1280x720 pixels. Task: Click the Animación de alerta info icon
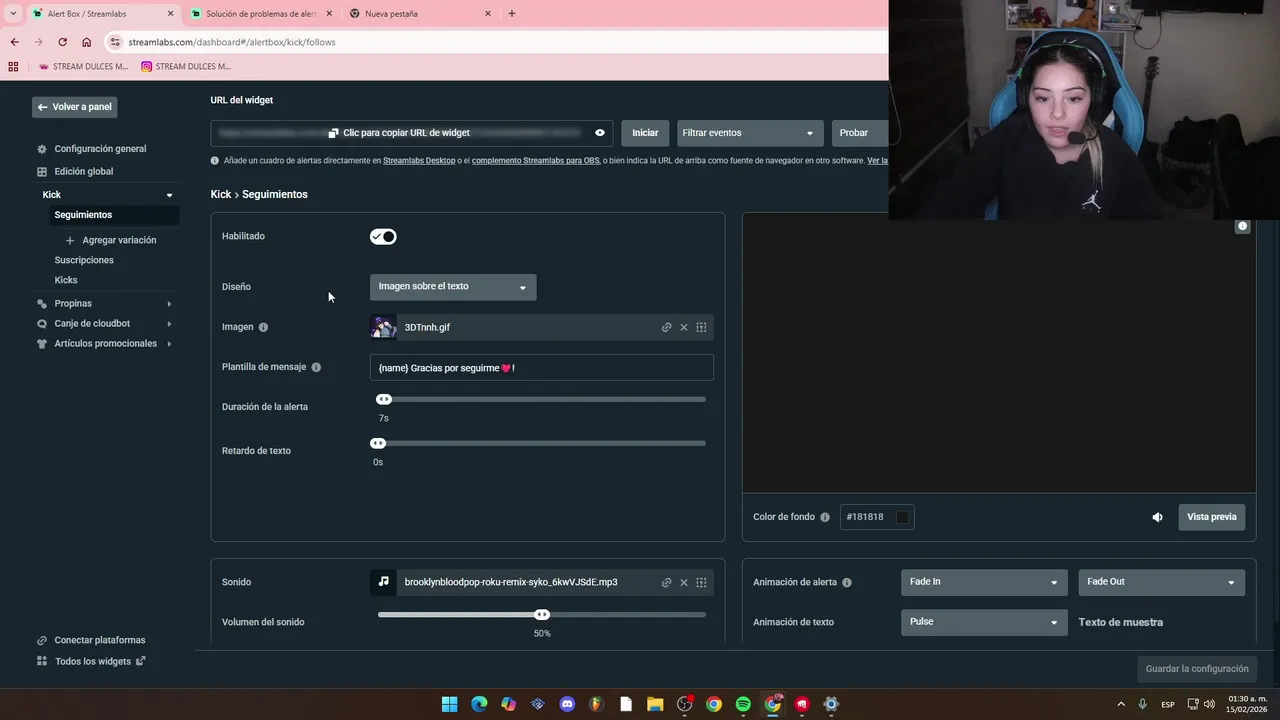click(x=847, y=582)
